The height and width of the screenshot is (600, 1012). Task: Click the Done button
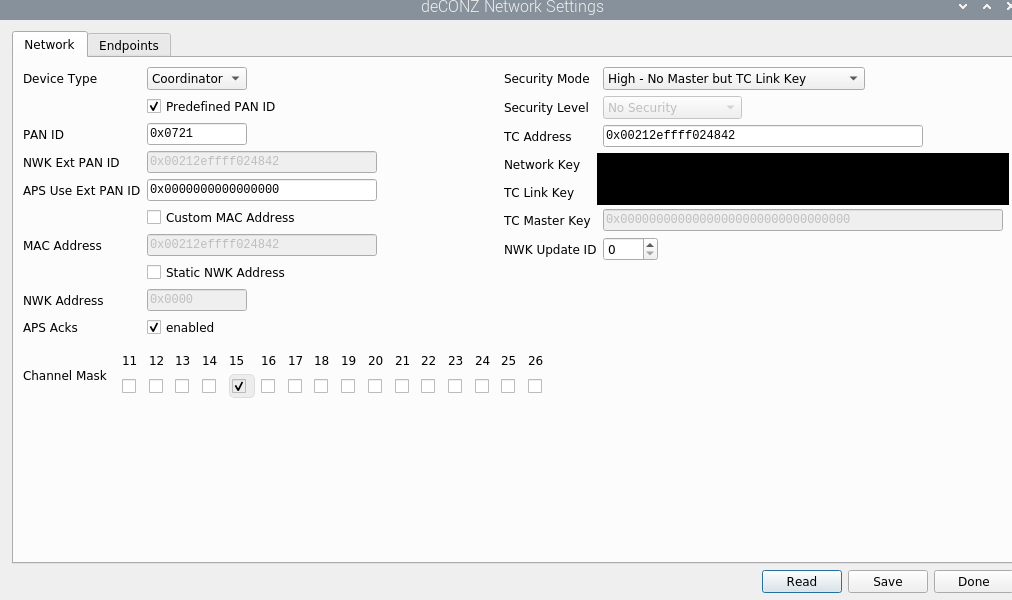(x=972, y=581)
